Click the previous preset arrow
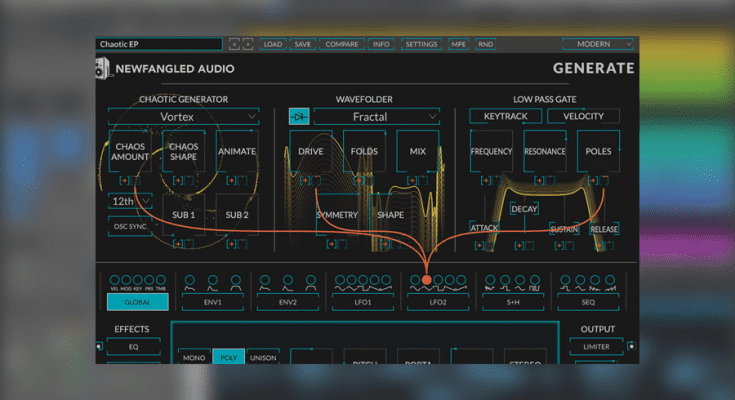 234,44
